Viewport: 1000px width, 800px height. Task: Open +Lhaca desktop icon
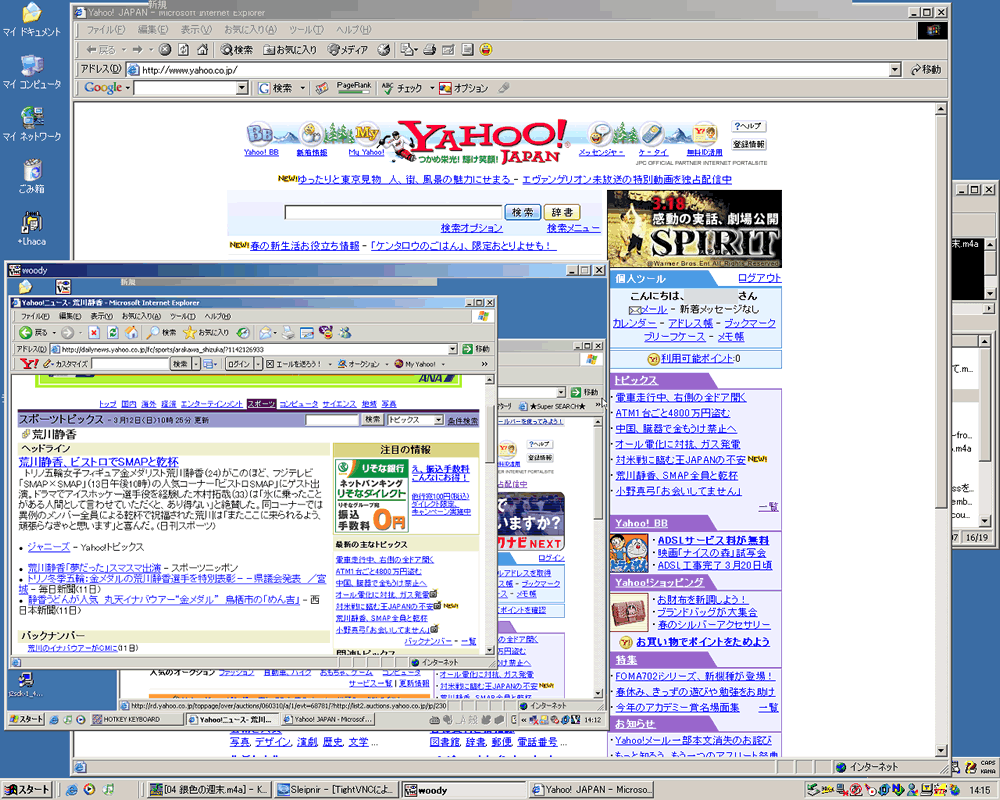click(x=32, y=229)
